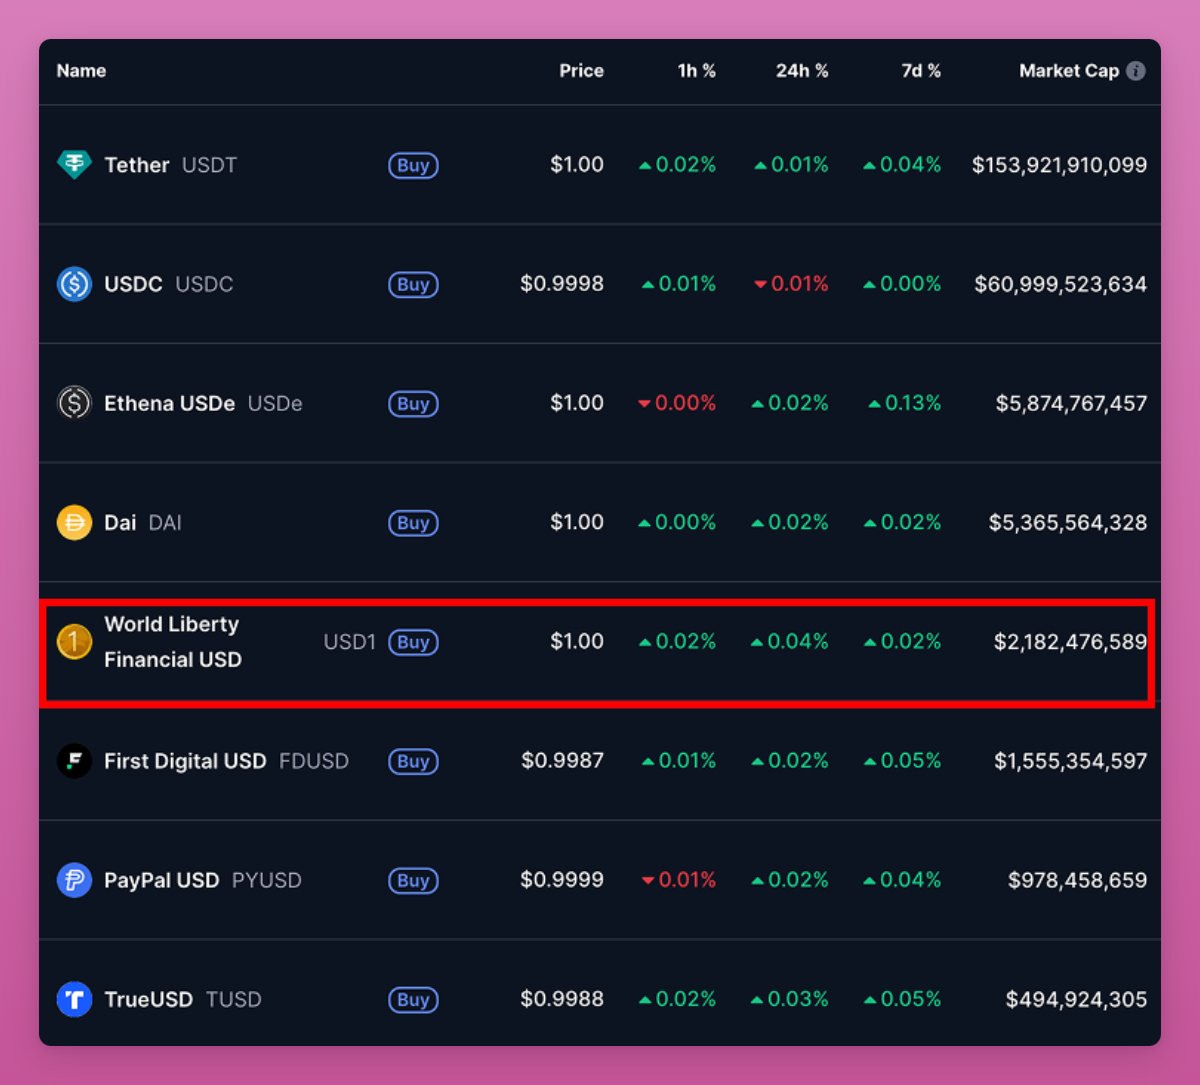
Task: Click Buy button for Dai
Action: pyautogui.click(x=413, y=523)
